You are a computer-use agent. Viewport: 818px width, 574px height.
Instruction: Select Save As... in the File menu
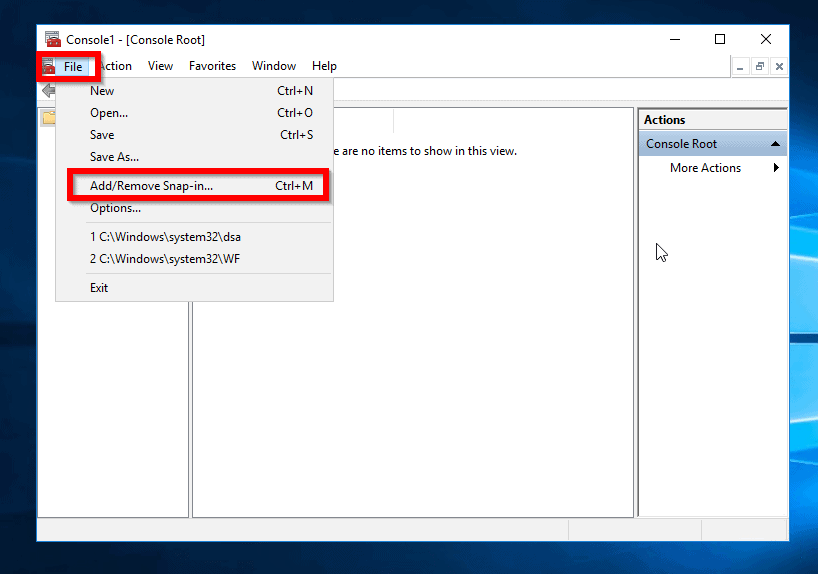coord(194,157)
